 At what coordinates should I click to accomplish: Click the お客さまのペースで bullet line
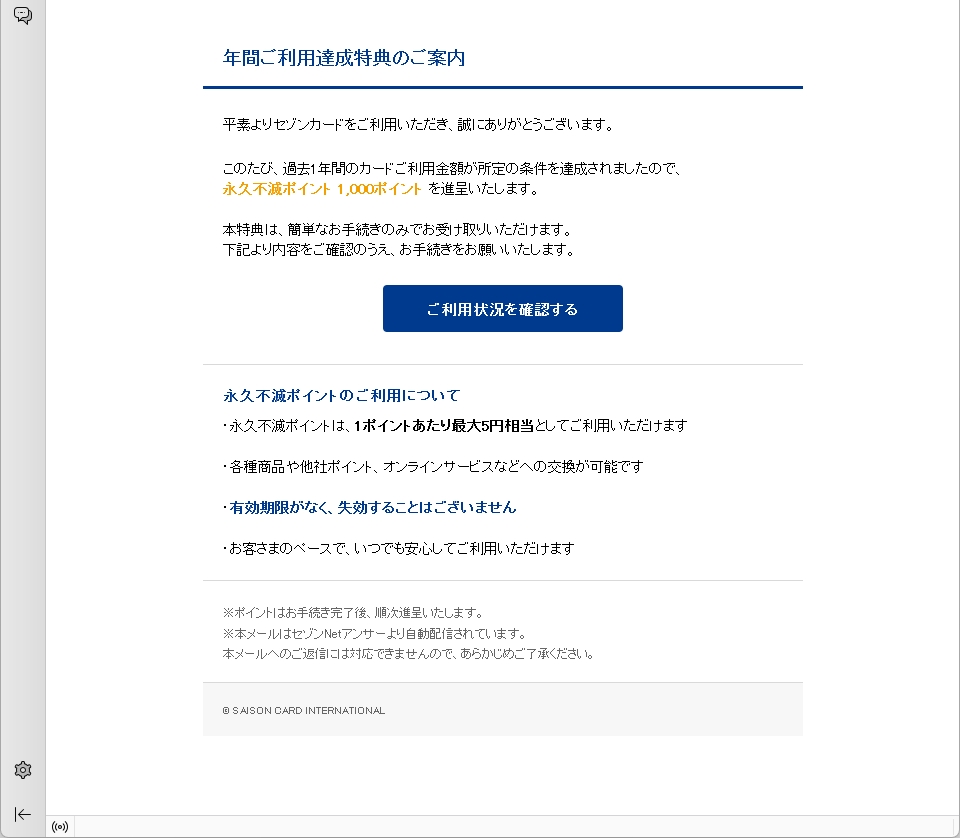pos(398,548)
